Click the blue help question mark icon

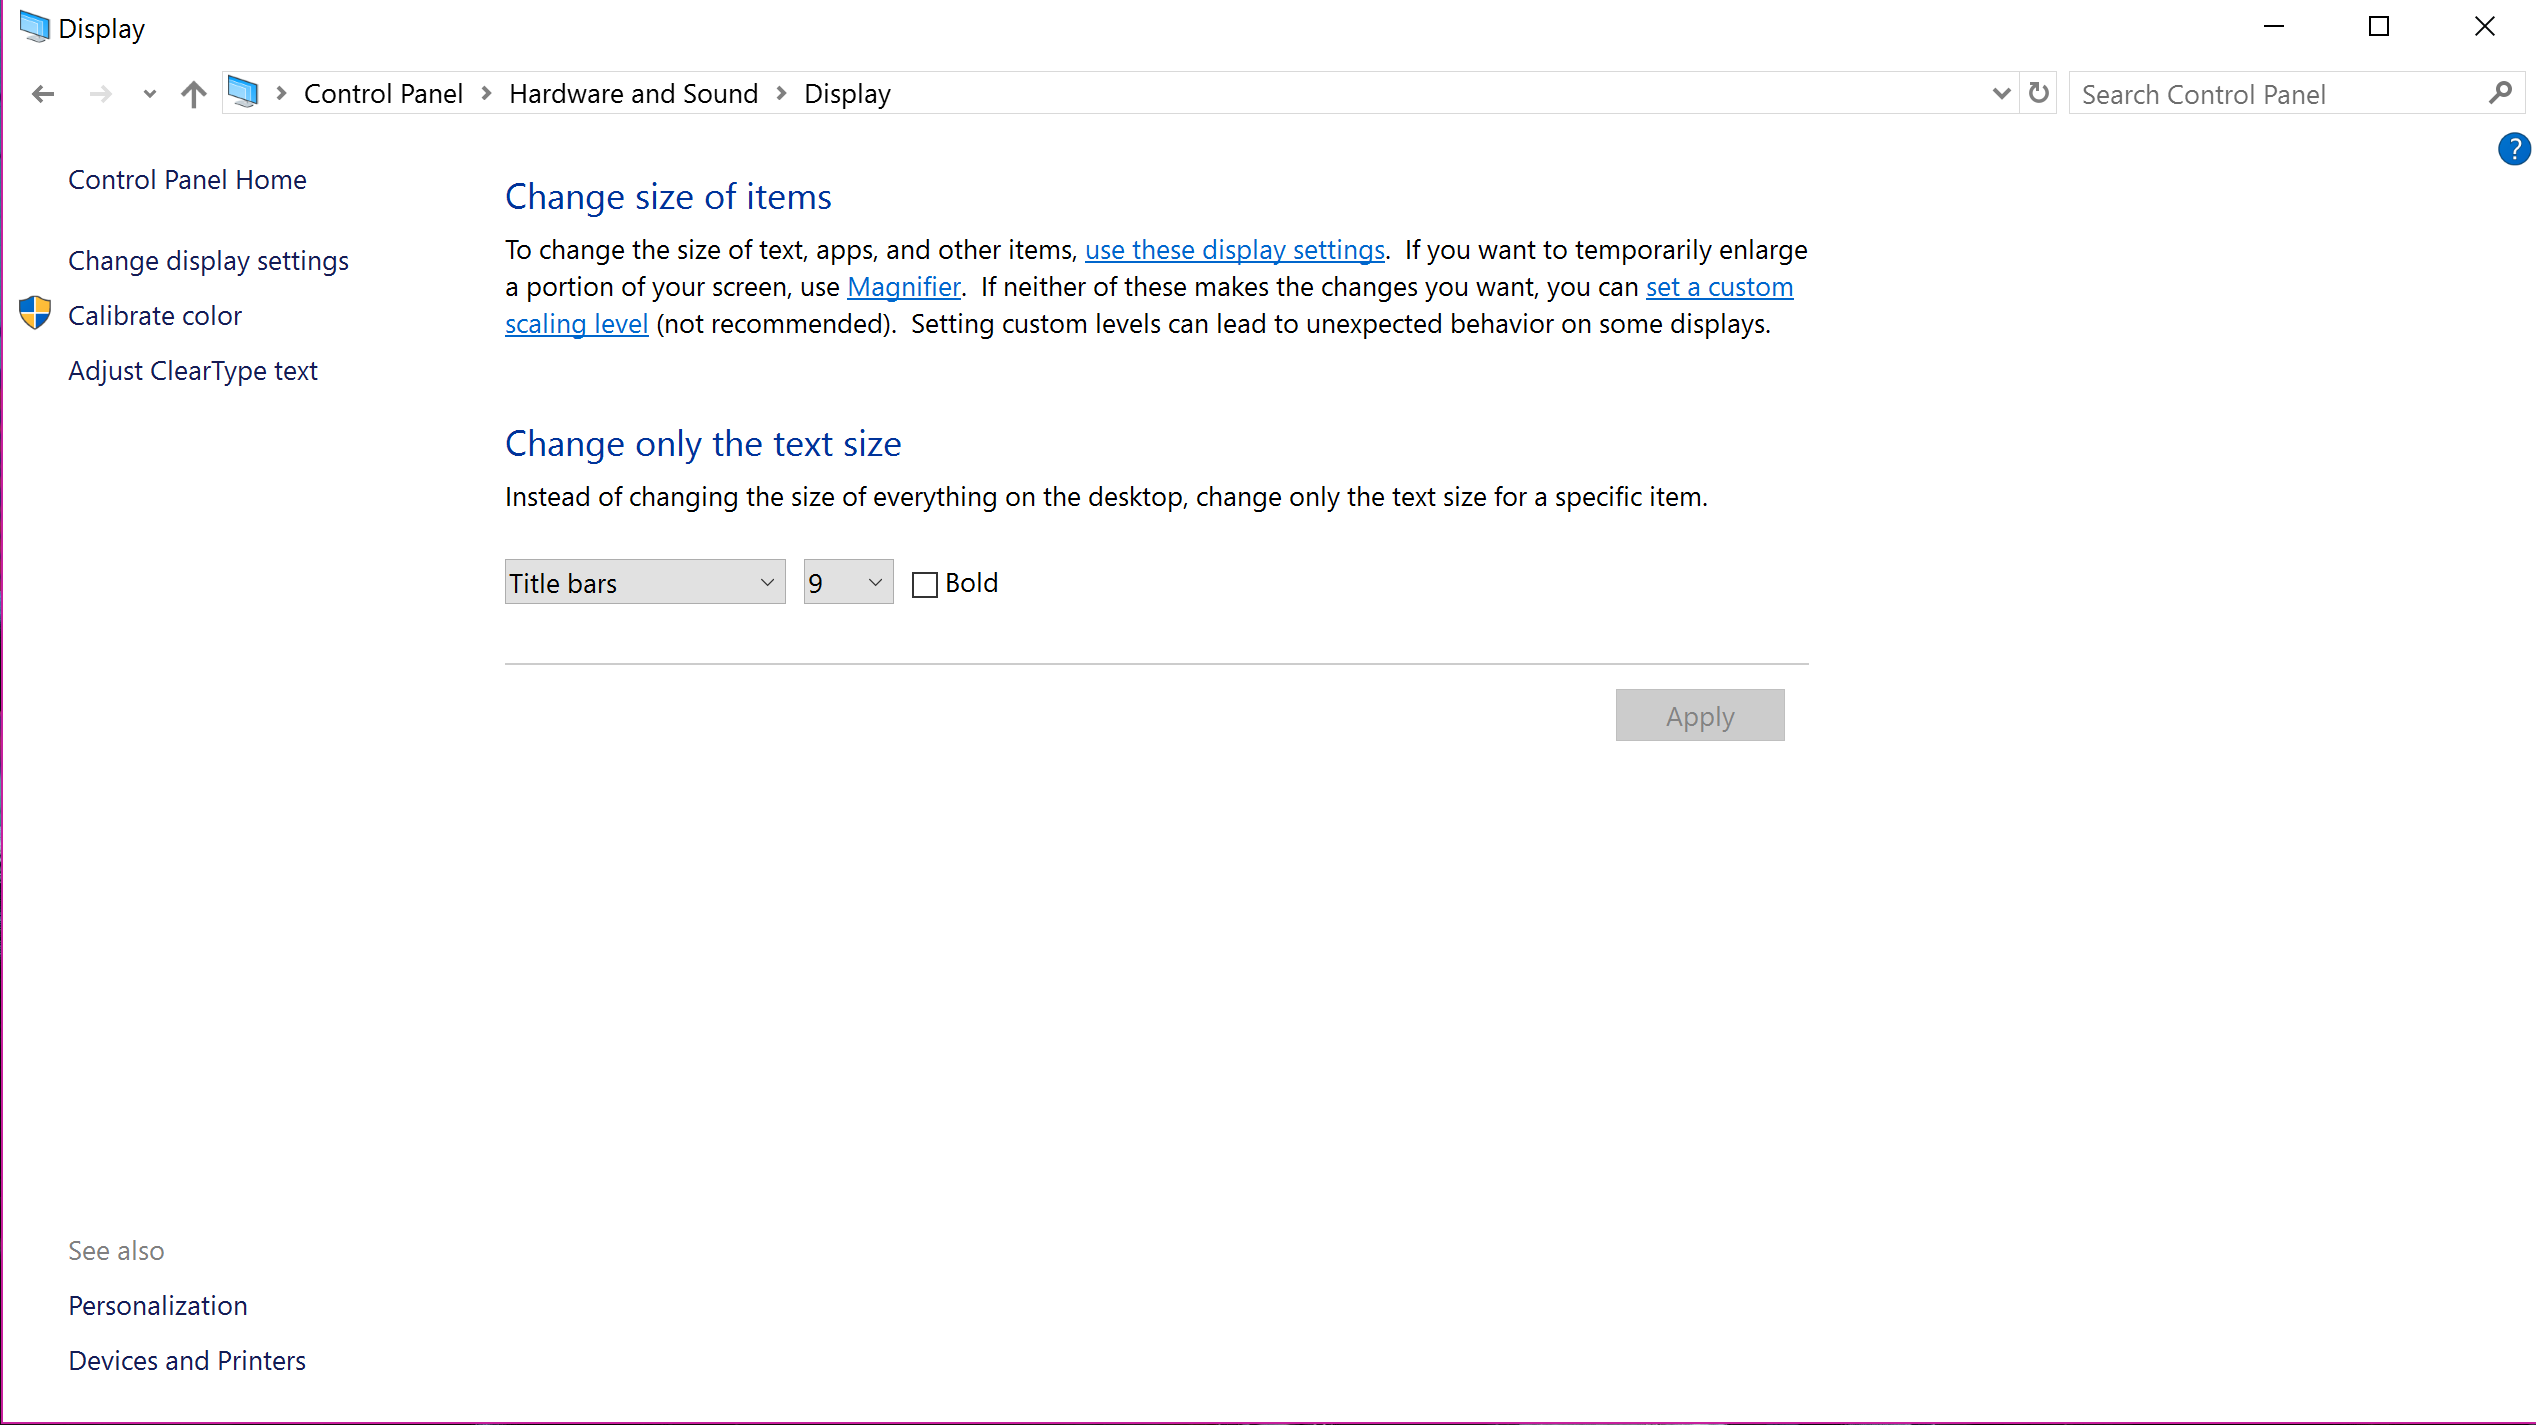(x=2514, y=149)
